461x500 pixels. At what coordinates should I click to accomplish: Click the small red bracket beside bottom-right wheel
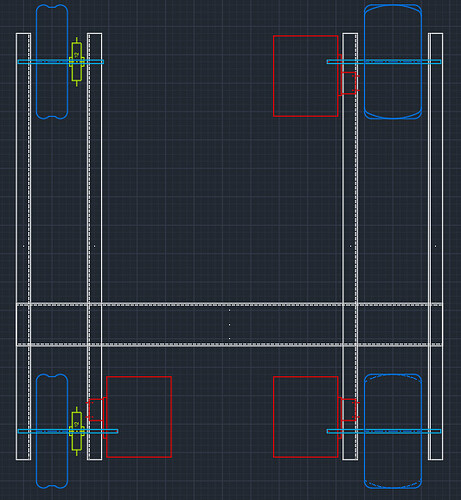point(349,410)
